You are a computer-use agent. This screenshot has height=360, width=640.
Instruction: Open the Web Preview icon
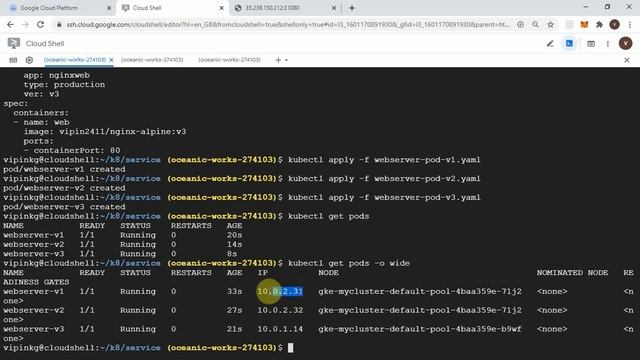point(591,44)
